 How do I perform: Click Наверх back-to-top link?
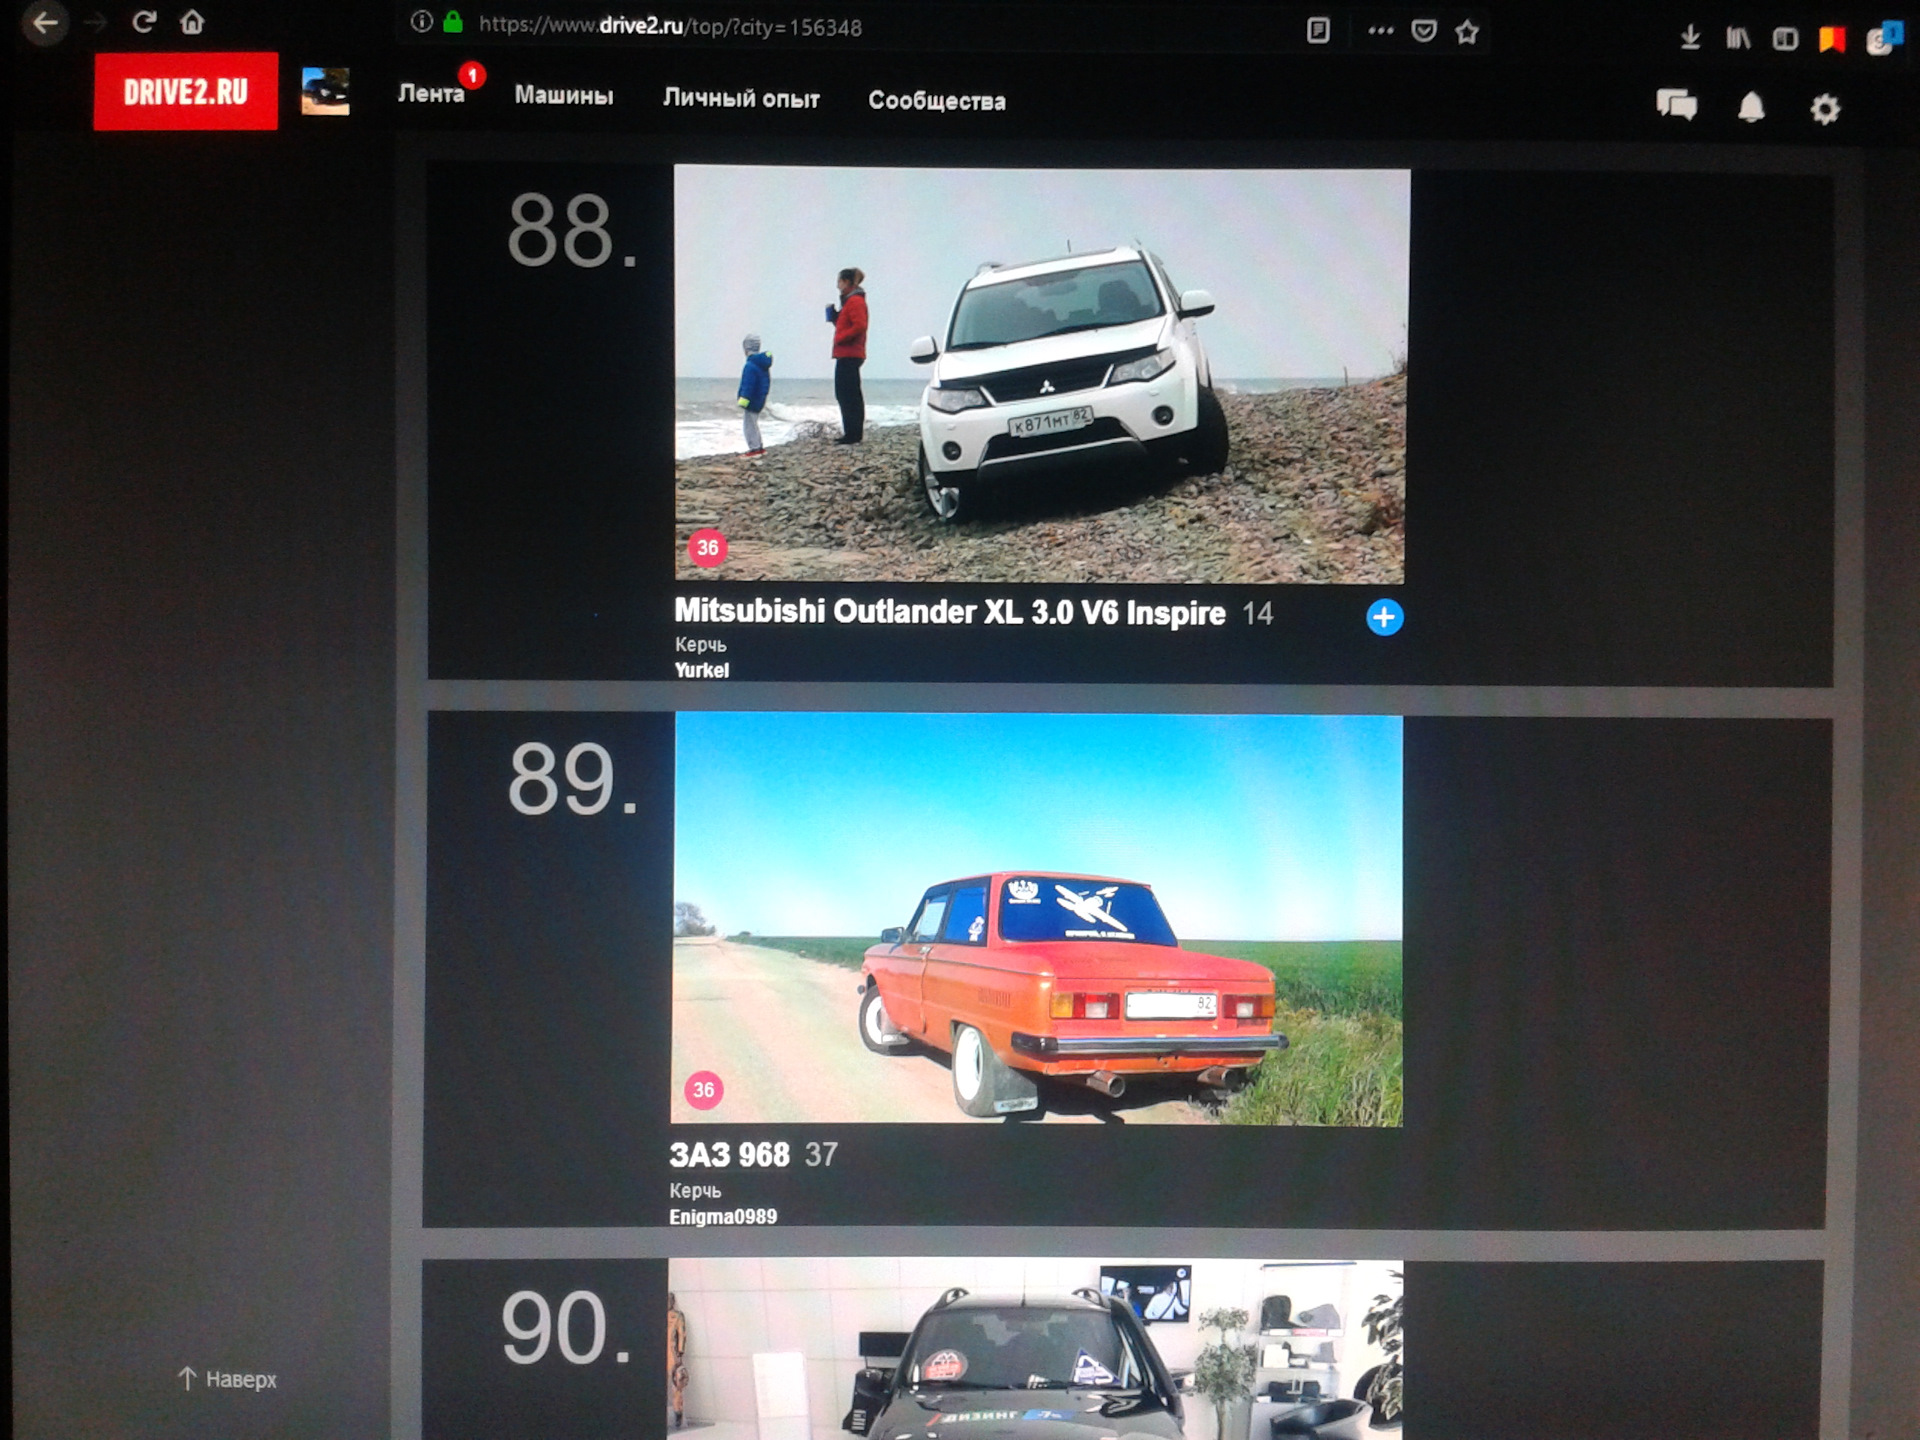[x=228, y=1380]
